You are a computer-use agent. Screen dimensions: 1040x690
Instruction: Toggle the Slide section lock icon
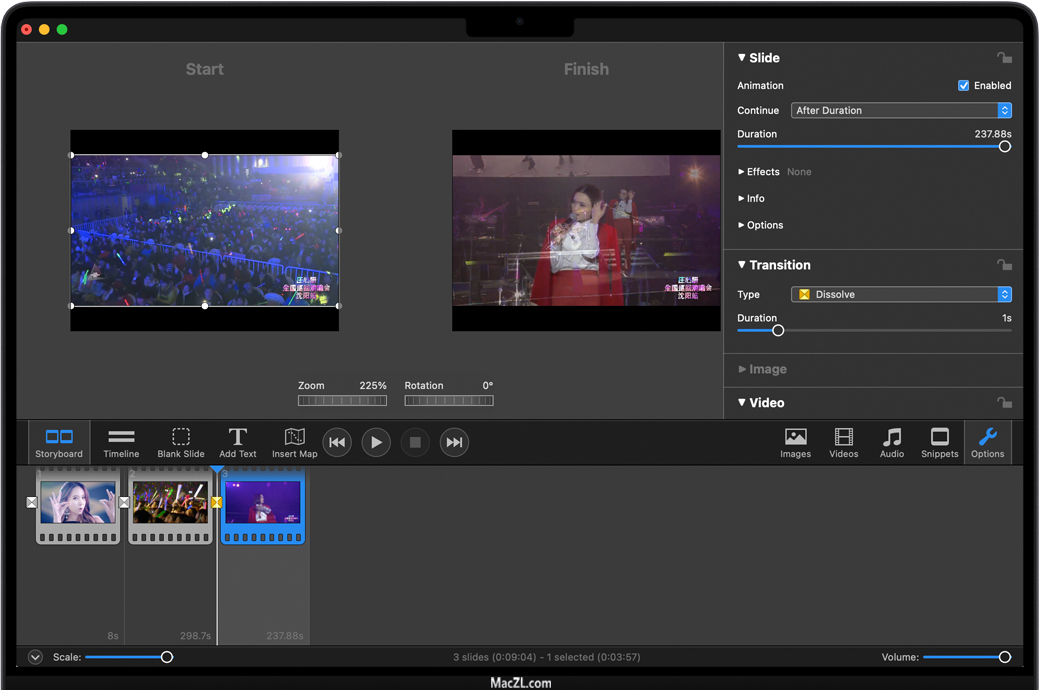point(1004,58)
